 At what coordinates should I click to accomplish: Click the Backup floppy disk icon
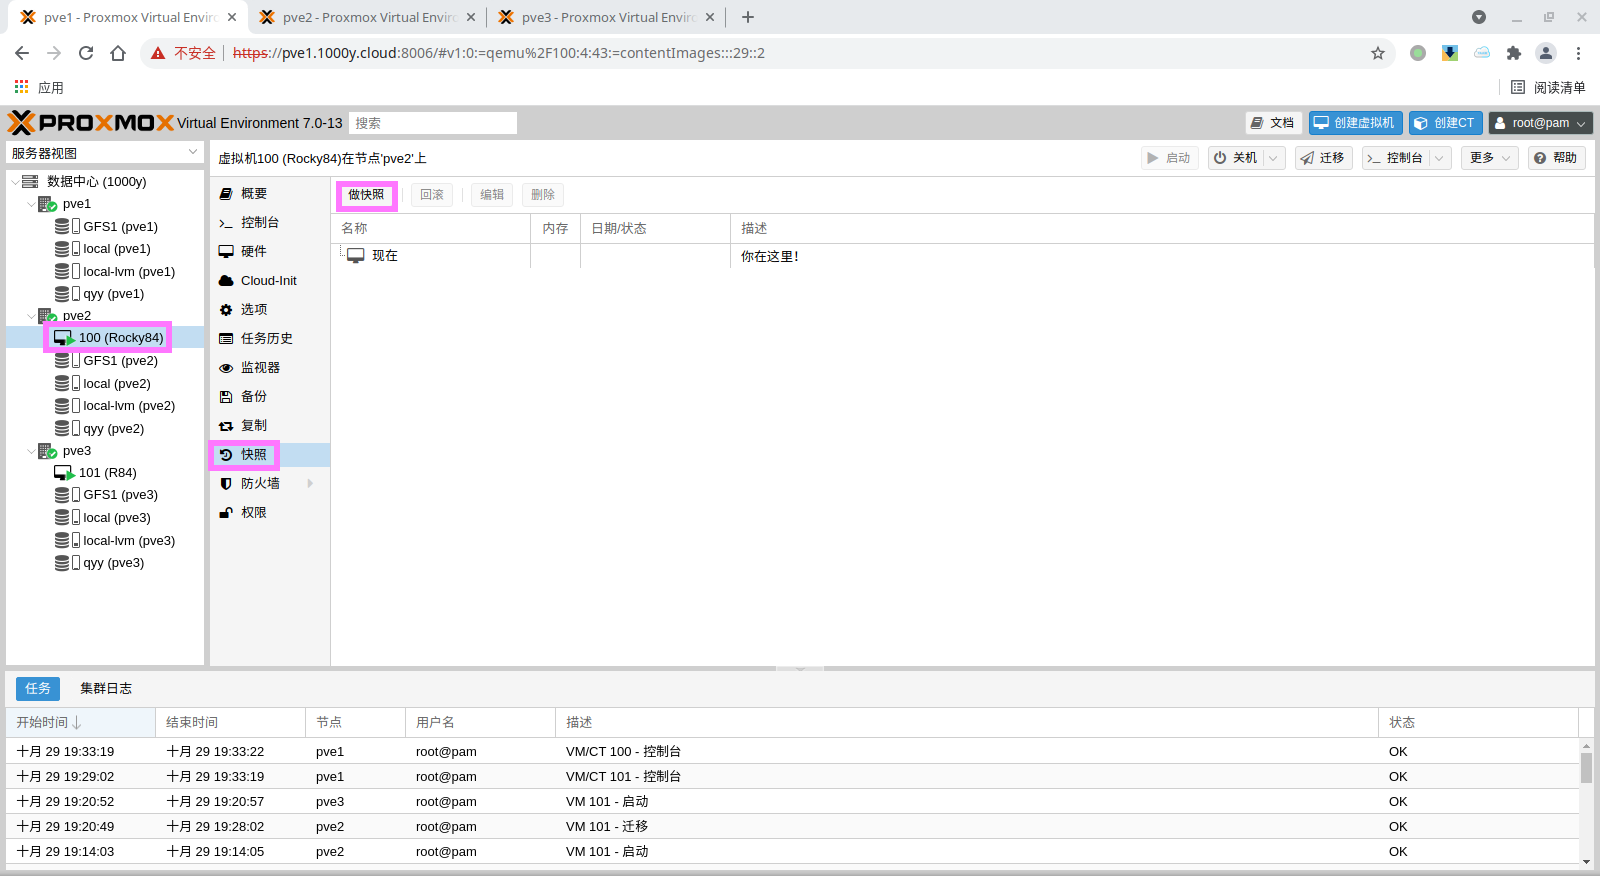click(x=226, y=397)
